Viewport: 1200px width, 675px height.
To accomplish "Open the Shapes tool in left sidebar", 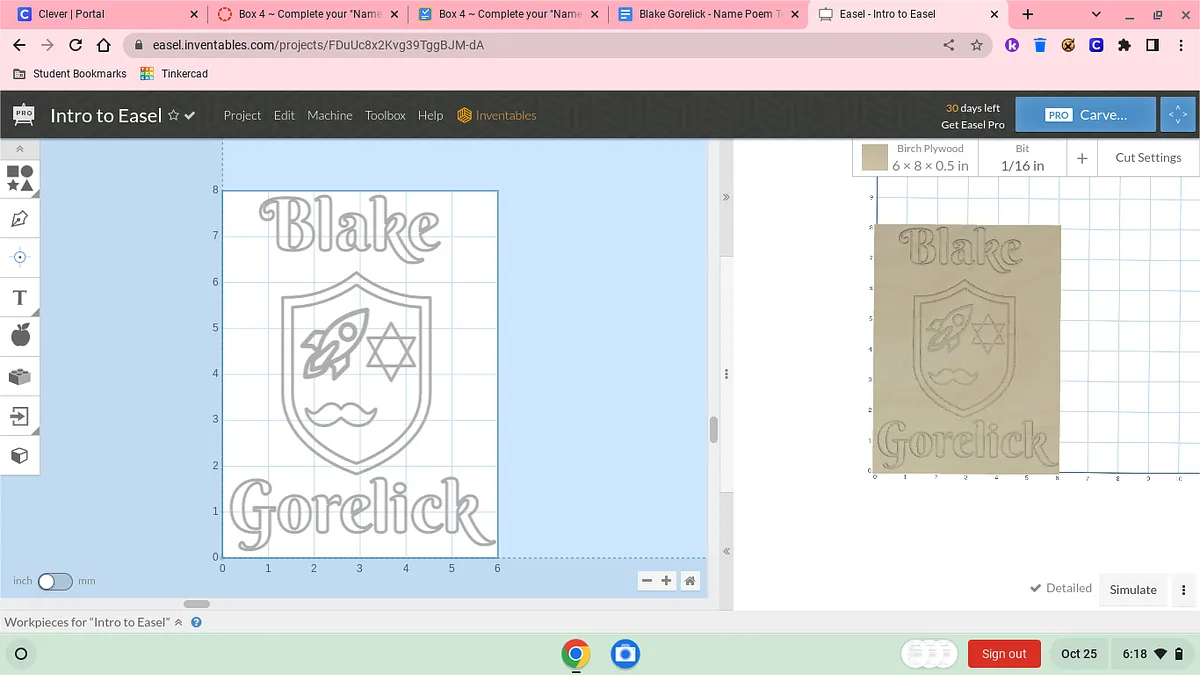I will pyautogui.click(x=20, y=178).
